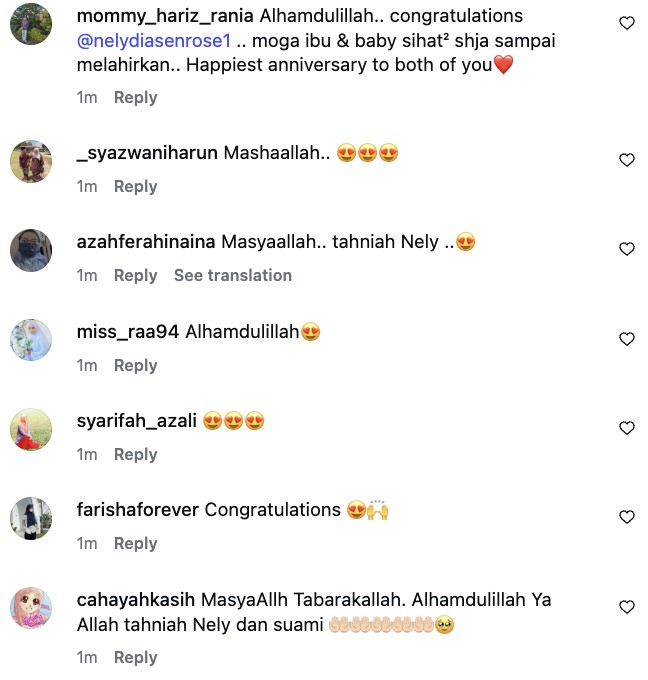The height and width of the screenshot is (680, 648).
Task: Like mommy_hariz_rania's comment with the heart
Action: pyautogui.click(x=627, y=23)
